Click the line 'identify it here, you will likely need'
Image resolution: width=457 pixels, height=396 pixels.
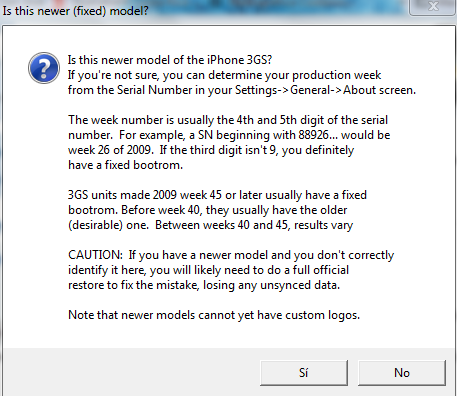pyautogui.click(x=208, y=270)
